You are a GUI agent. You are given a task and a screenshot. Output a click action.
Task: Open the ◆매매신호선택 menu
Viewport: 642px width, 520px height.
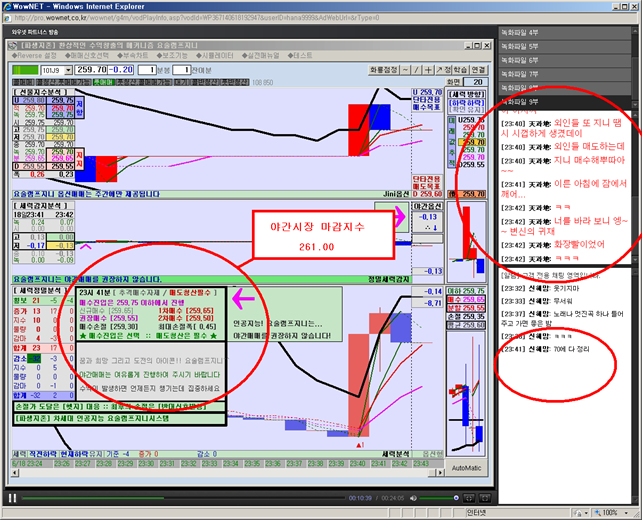point(87,55)
